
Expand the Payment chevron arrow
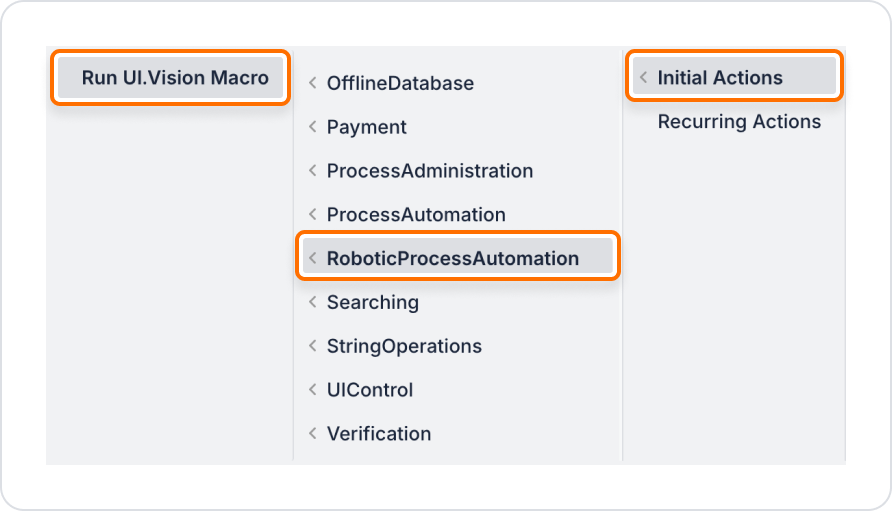(313, 127)
